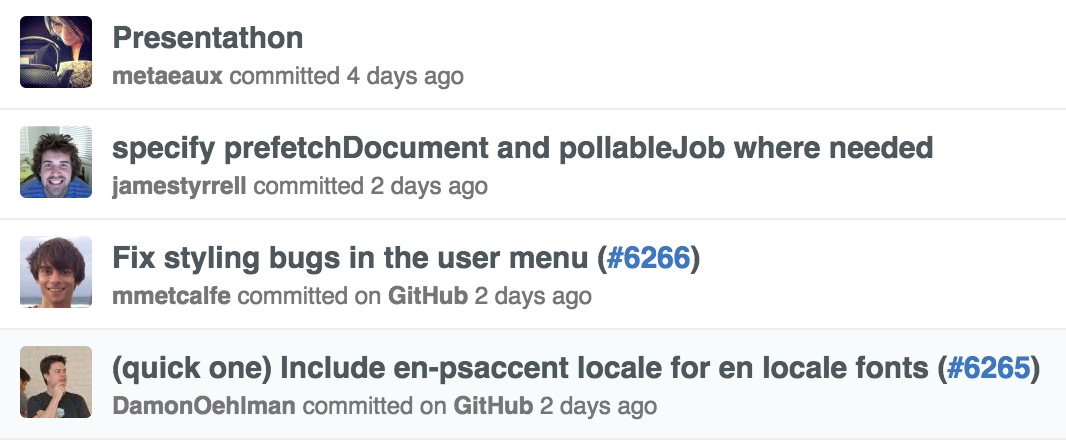Open the DamonOehlman username link
Image resolution: width=1066 pixels, height=444 pixels.
click(203, 406)
